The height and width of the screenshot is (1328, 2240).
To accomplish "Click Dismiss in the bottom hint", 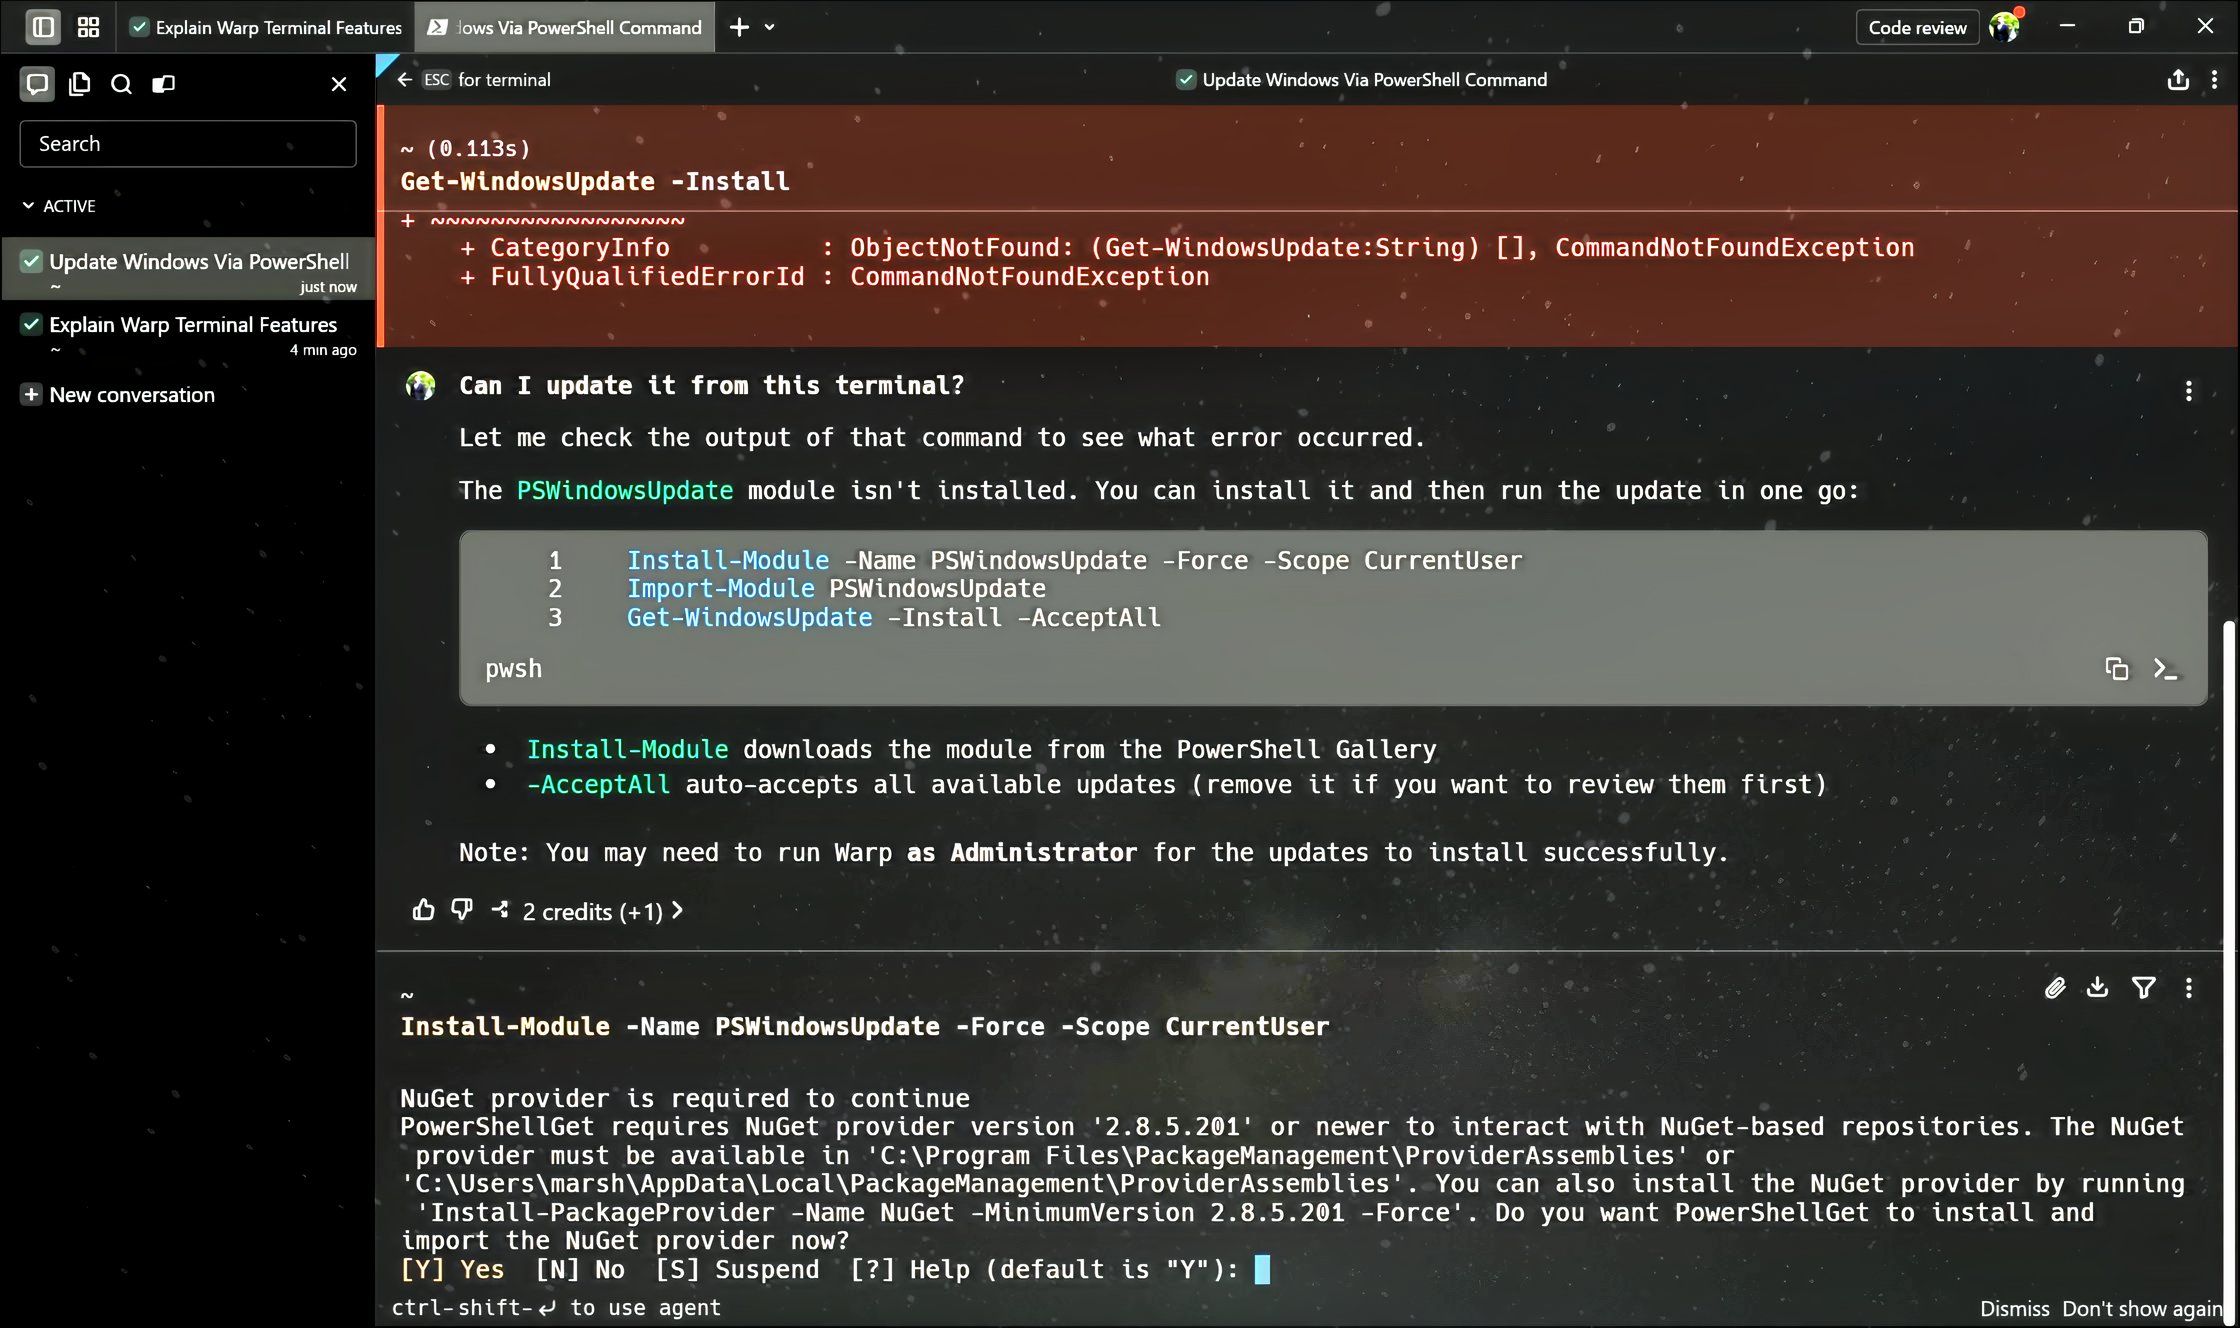I will 2014,1308.
